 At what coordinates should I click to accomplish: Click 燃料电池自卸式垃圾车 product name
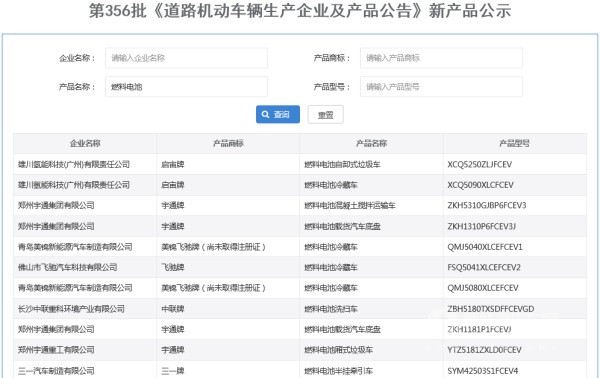pyautogui.click(x=342, y=165)
